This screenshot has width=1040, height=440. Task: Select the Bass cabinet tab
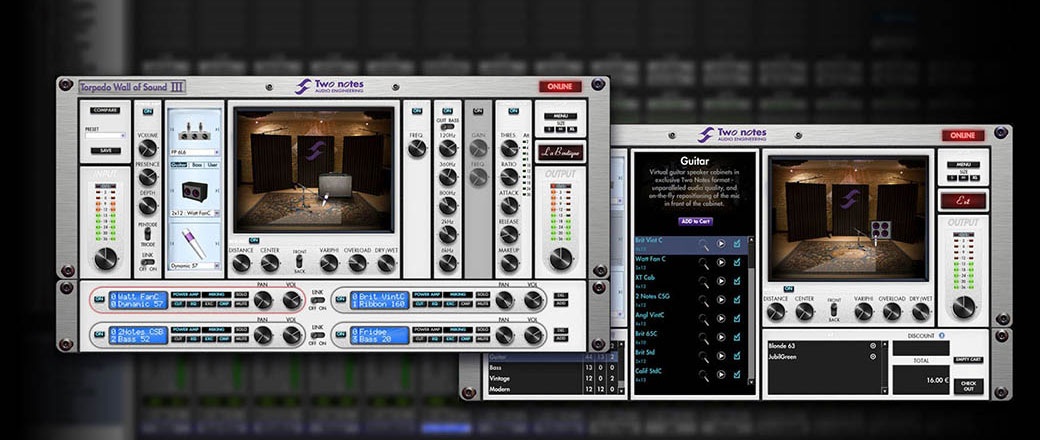click(x=195, y=164)
